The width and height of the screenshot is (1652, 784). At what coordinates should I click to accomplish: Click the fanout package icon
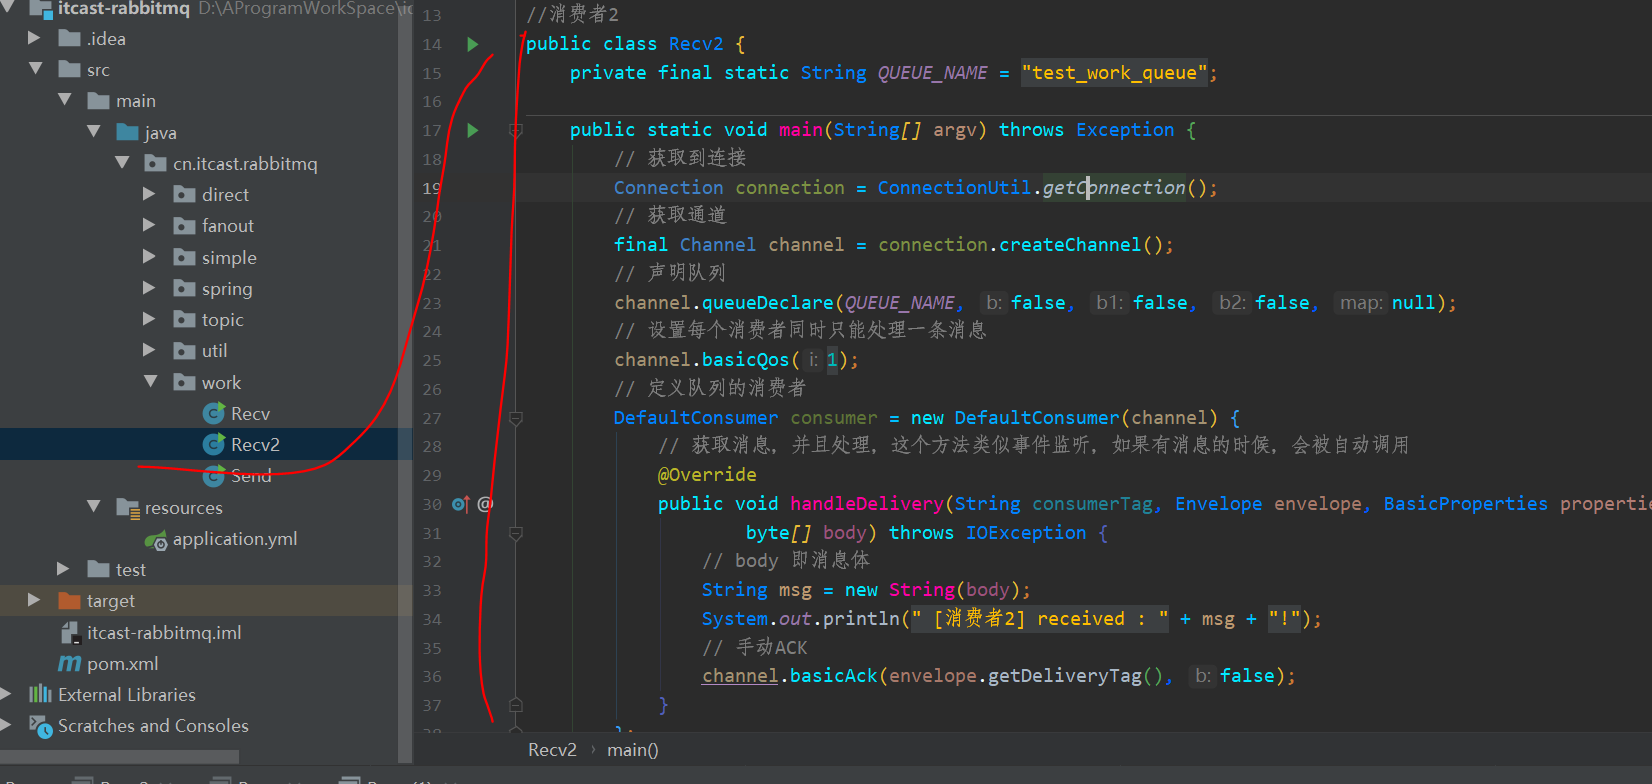[x=184, y=226]
